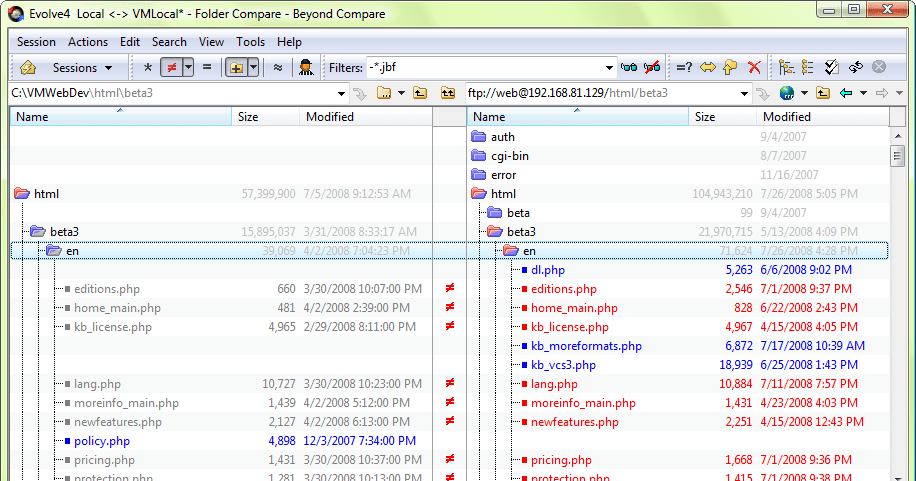916x481 pixels.
Task: Click the left browse for folder icon
Action: 384,93
